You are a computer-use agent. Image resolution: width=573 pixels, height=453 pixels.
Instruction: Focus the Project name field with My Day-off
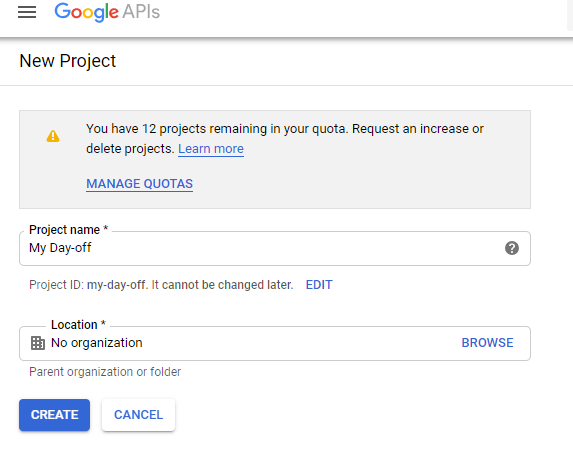(275, 248)
